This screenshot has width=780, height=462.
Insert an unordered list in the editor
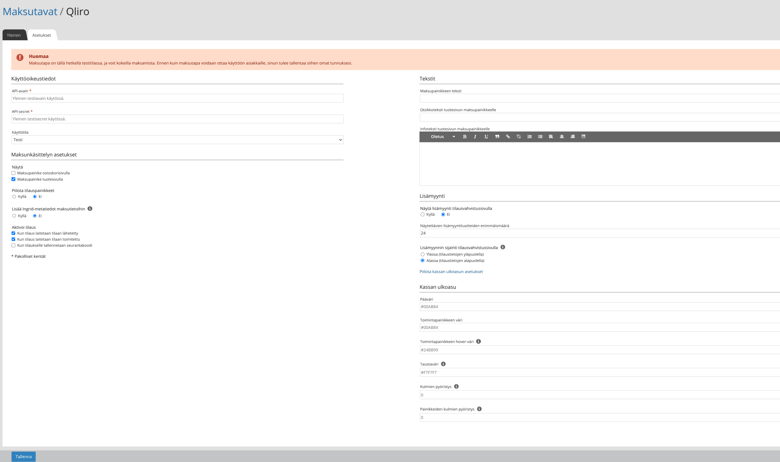[540, 137]
